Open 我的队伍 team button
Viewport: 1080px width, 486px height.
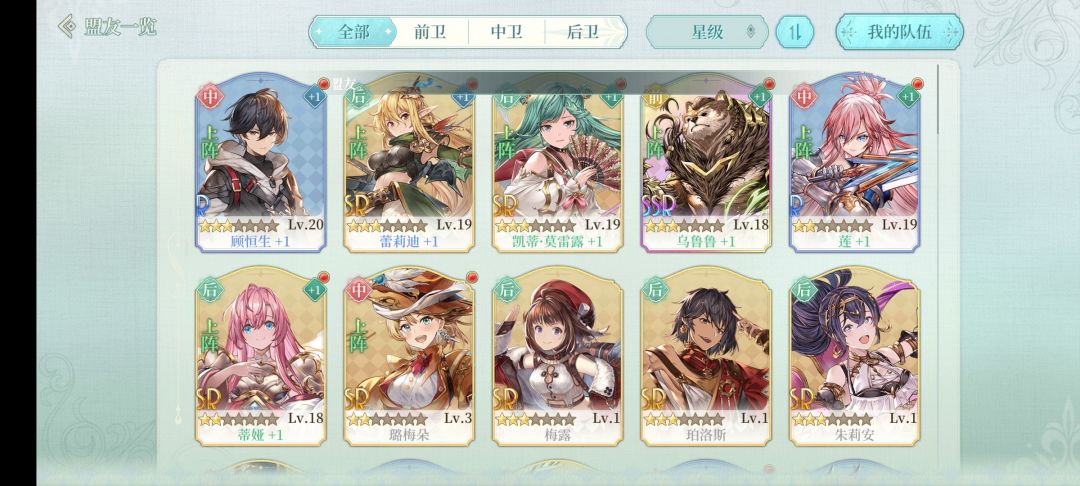point(899,32)
